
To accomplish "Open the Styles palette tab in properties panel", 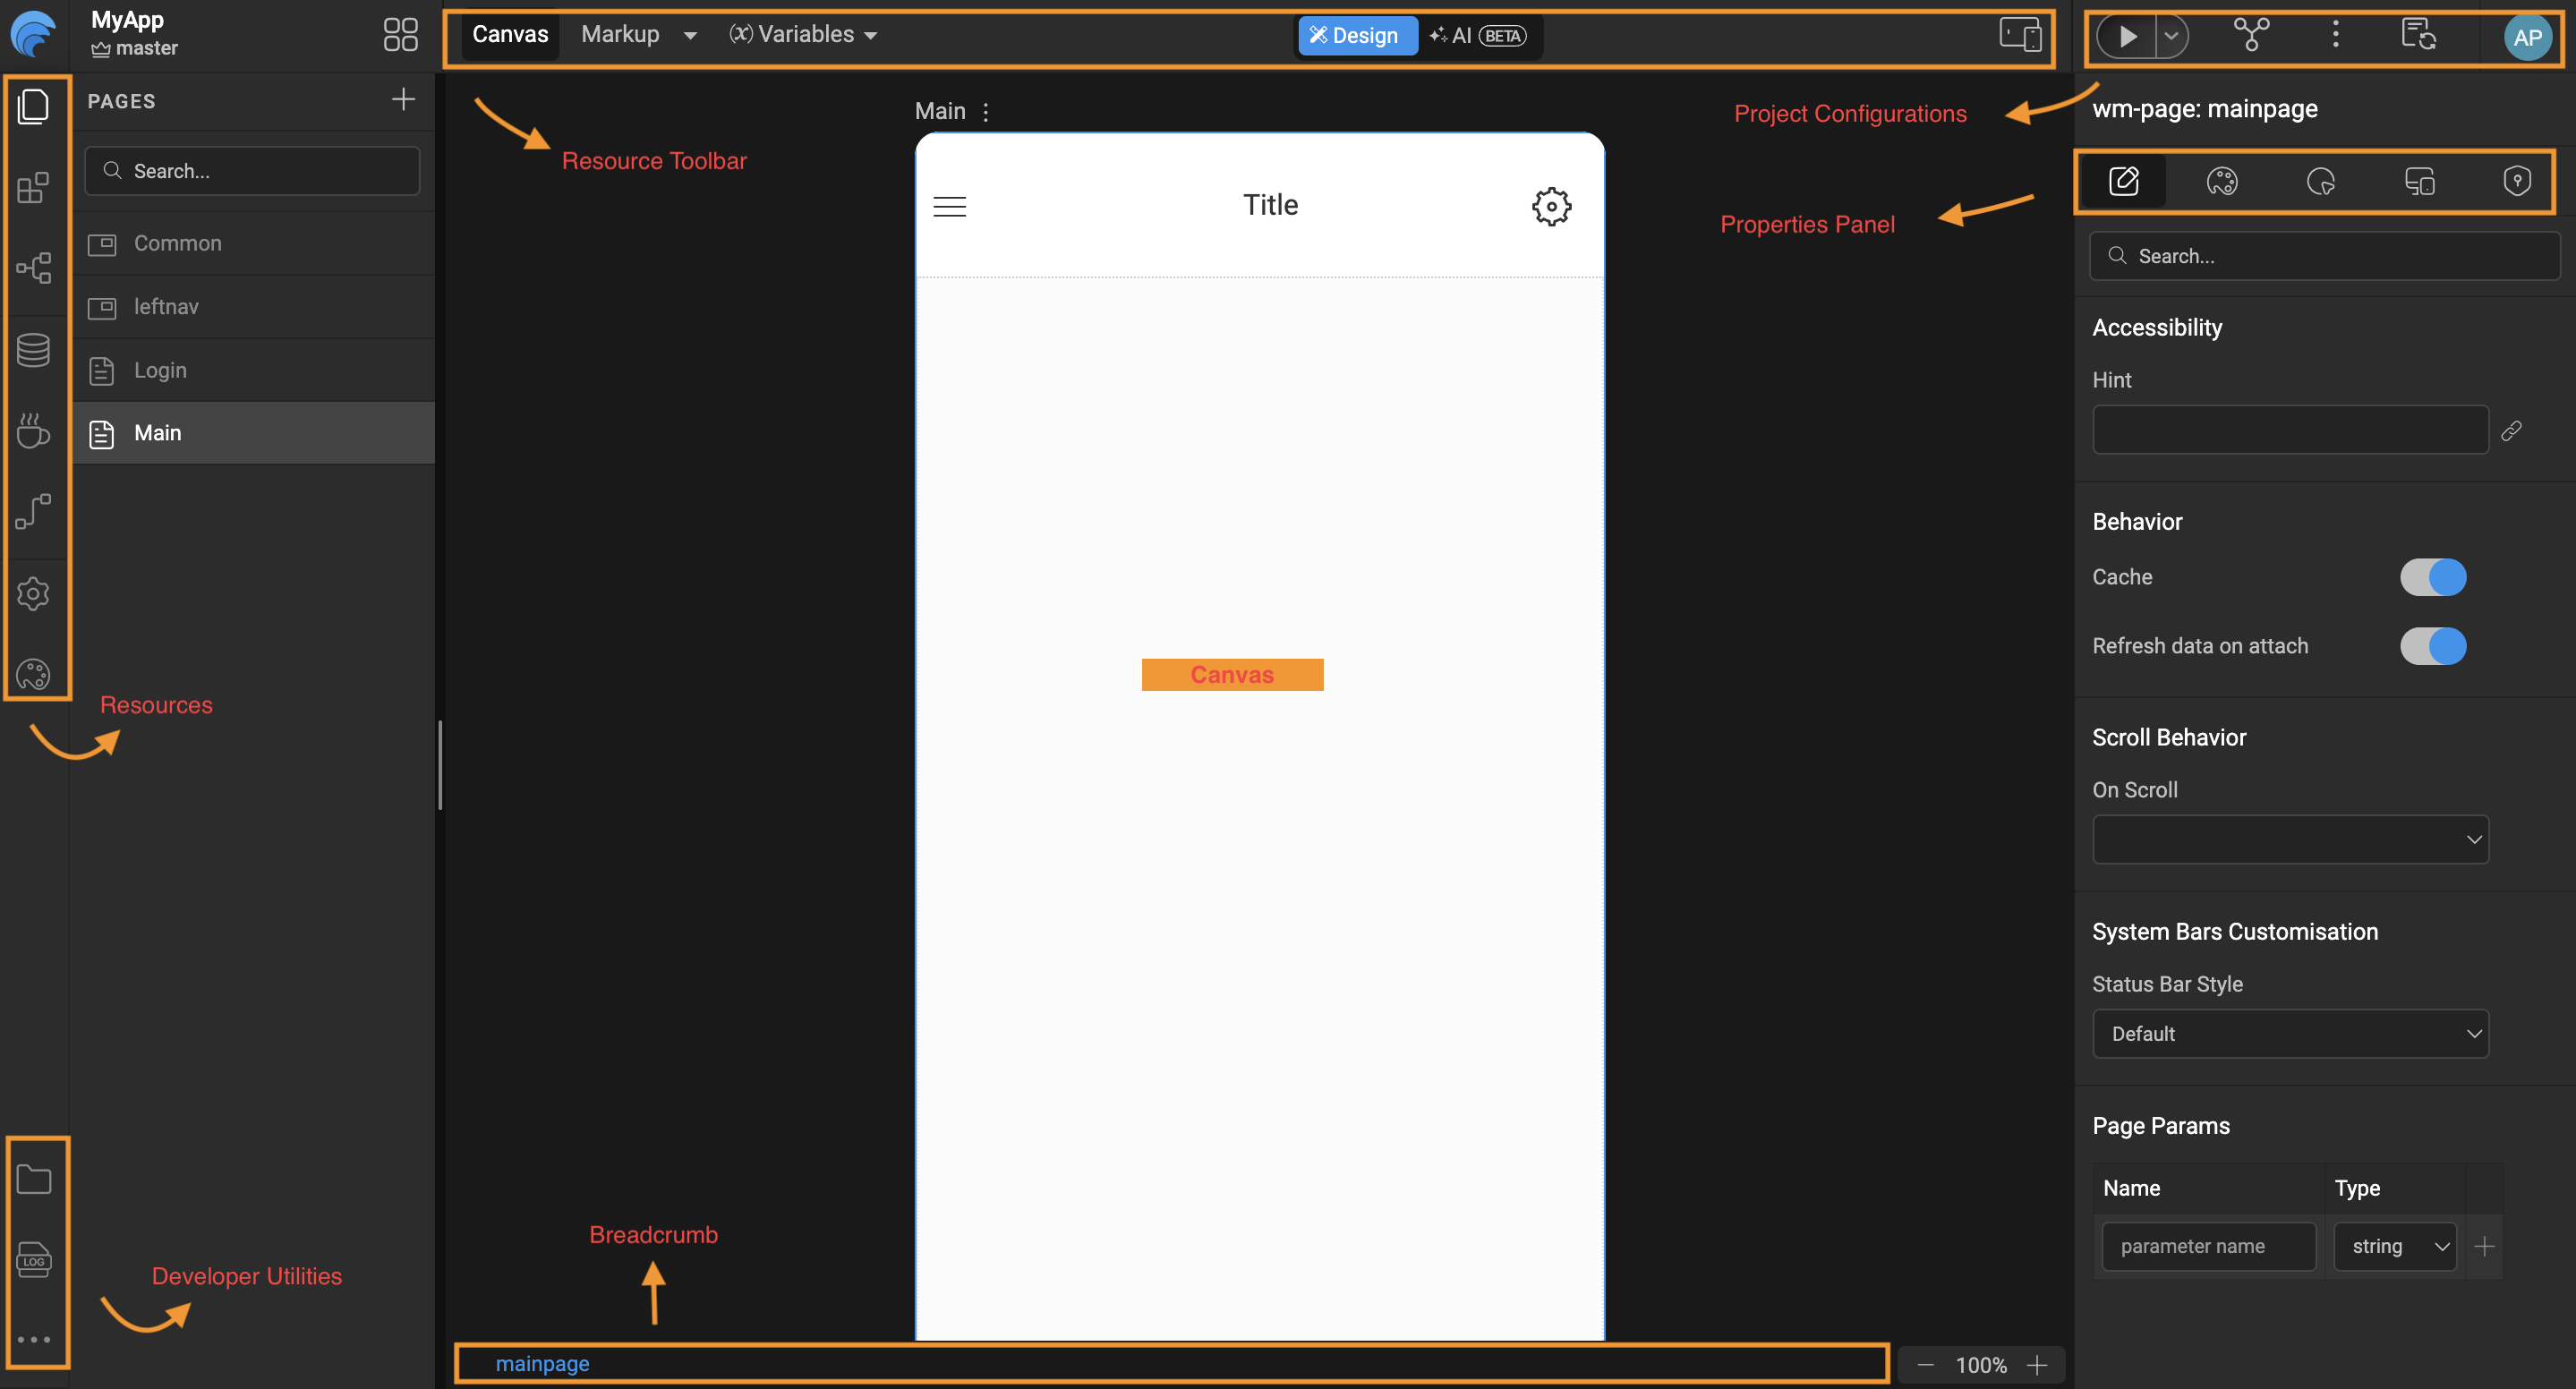I will (x=2221, y=181).
